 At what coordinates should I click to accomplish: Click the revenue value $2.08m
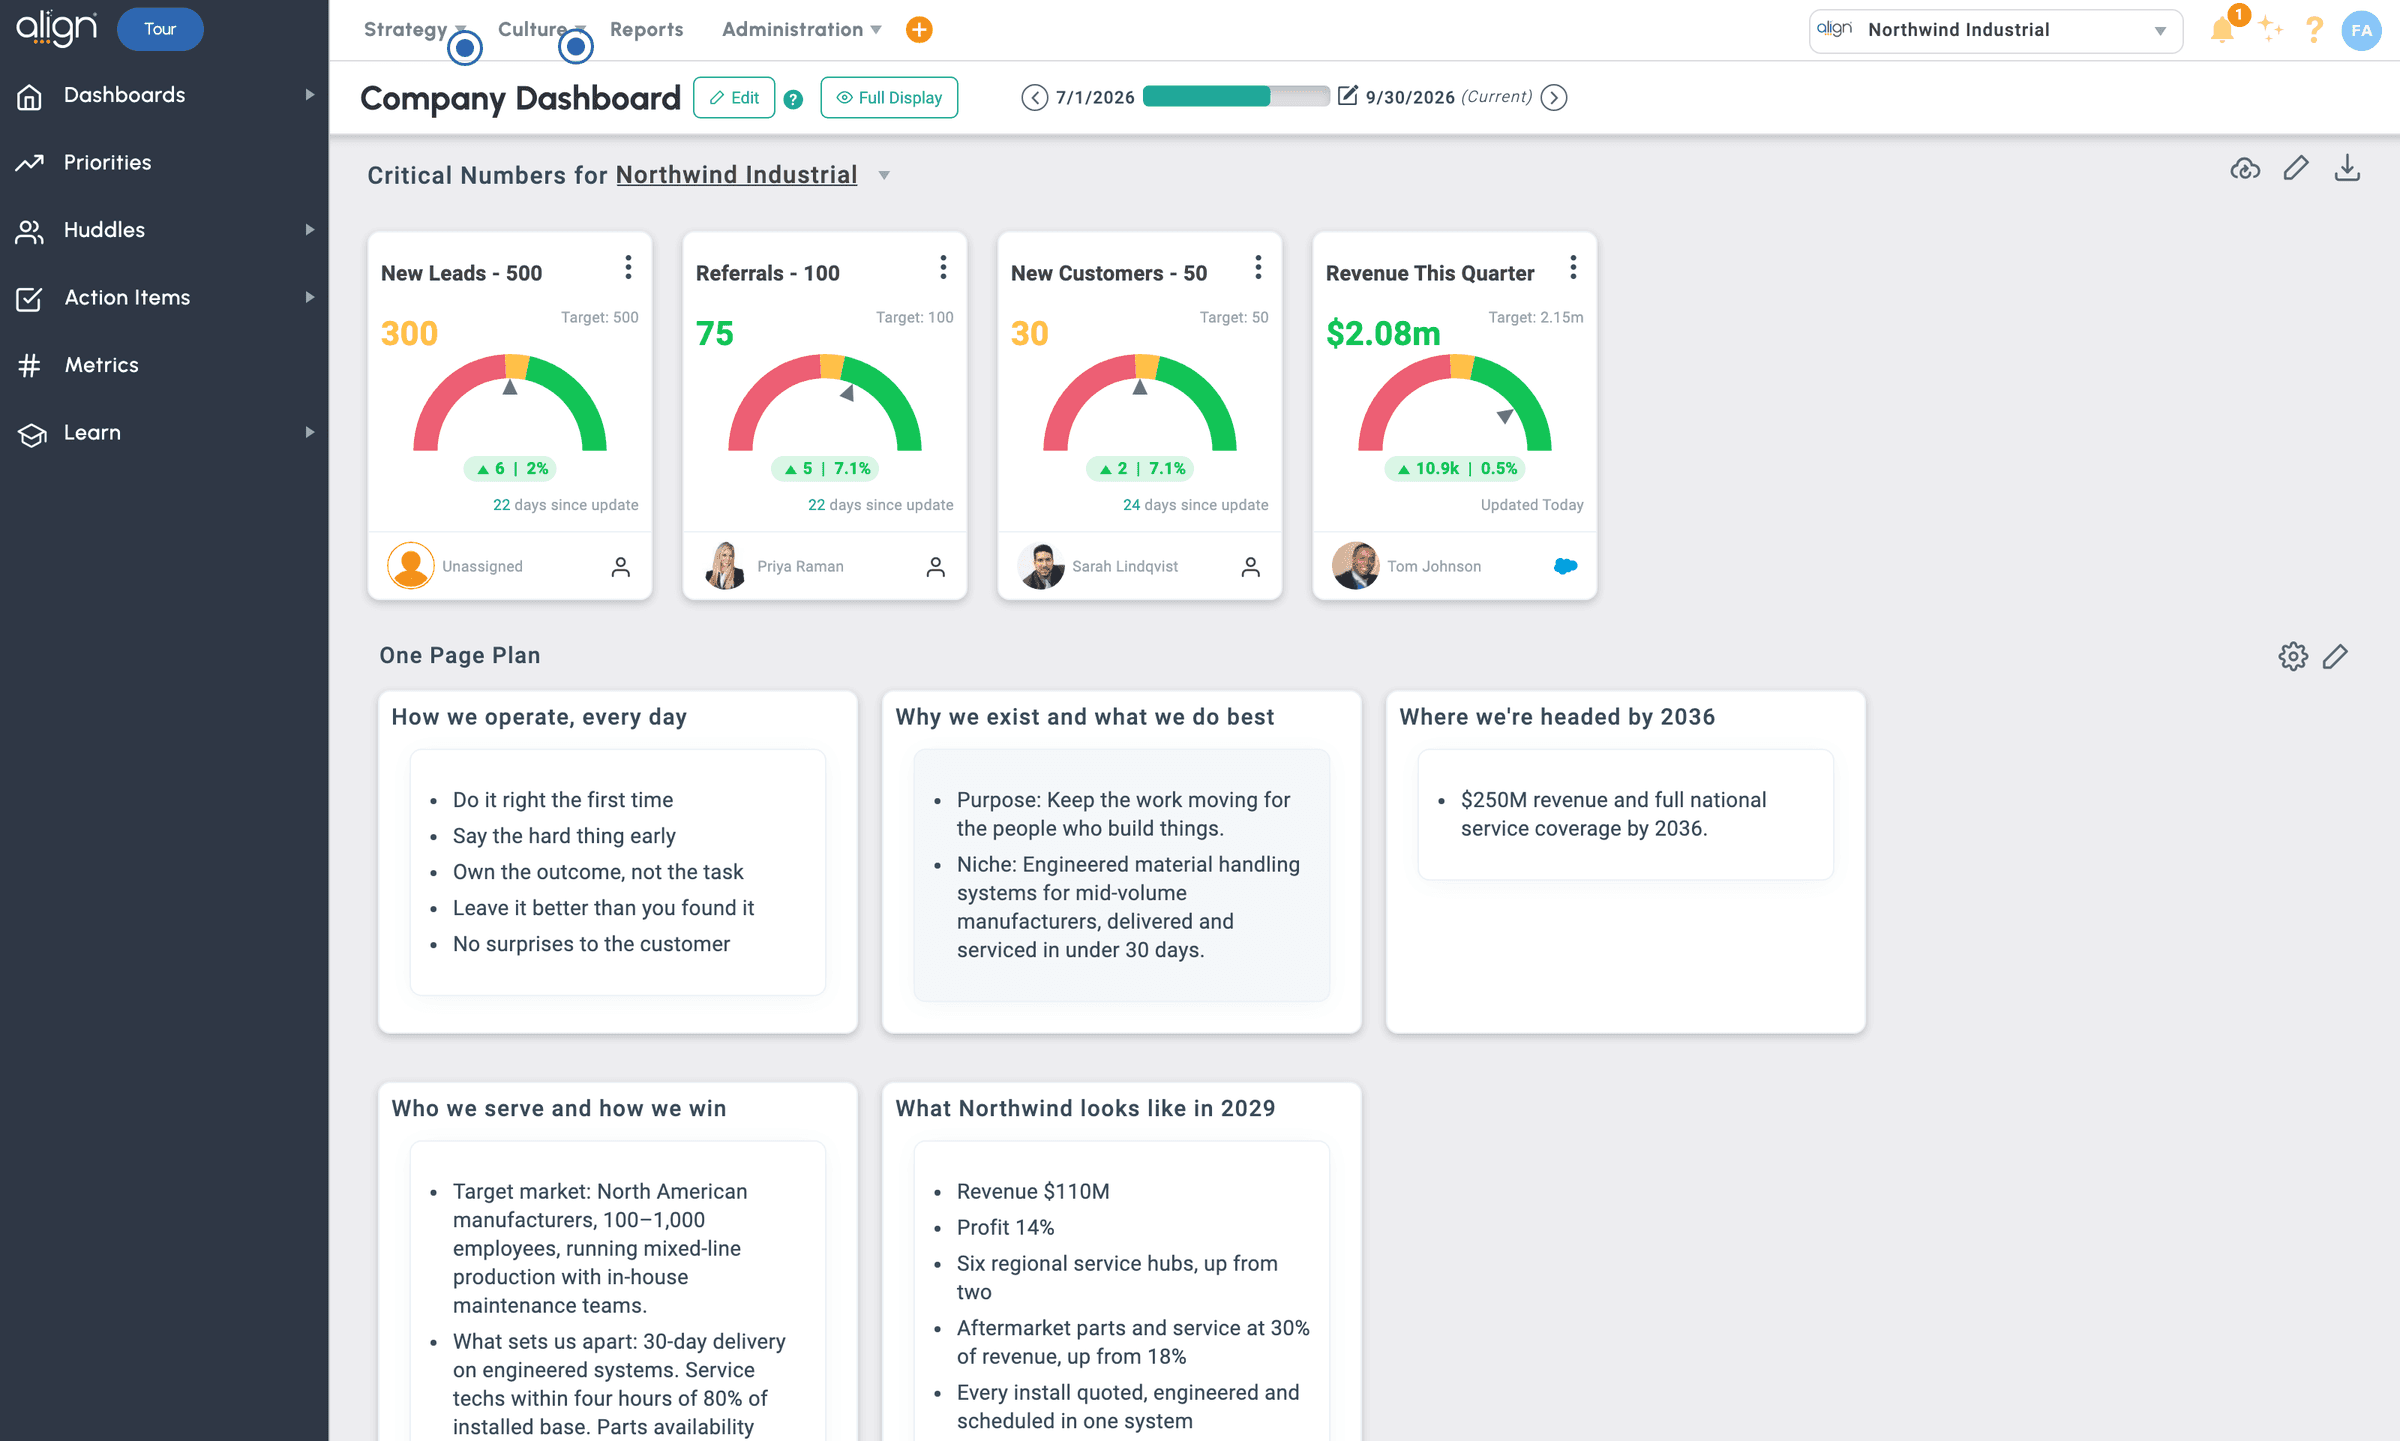(1383, 333)
